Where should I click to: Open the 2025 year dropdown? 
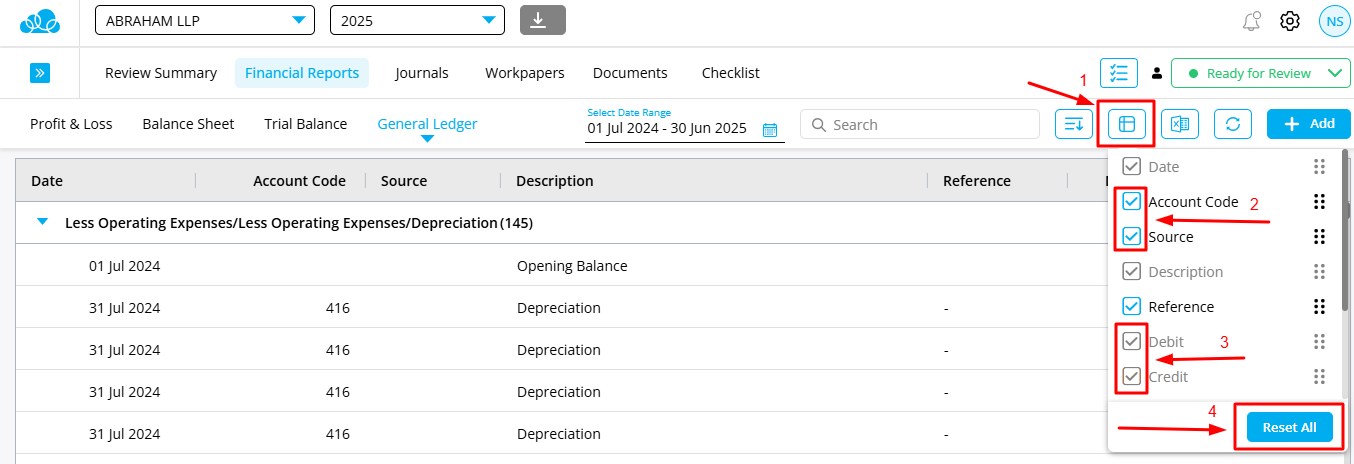(417, 20)
